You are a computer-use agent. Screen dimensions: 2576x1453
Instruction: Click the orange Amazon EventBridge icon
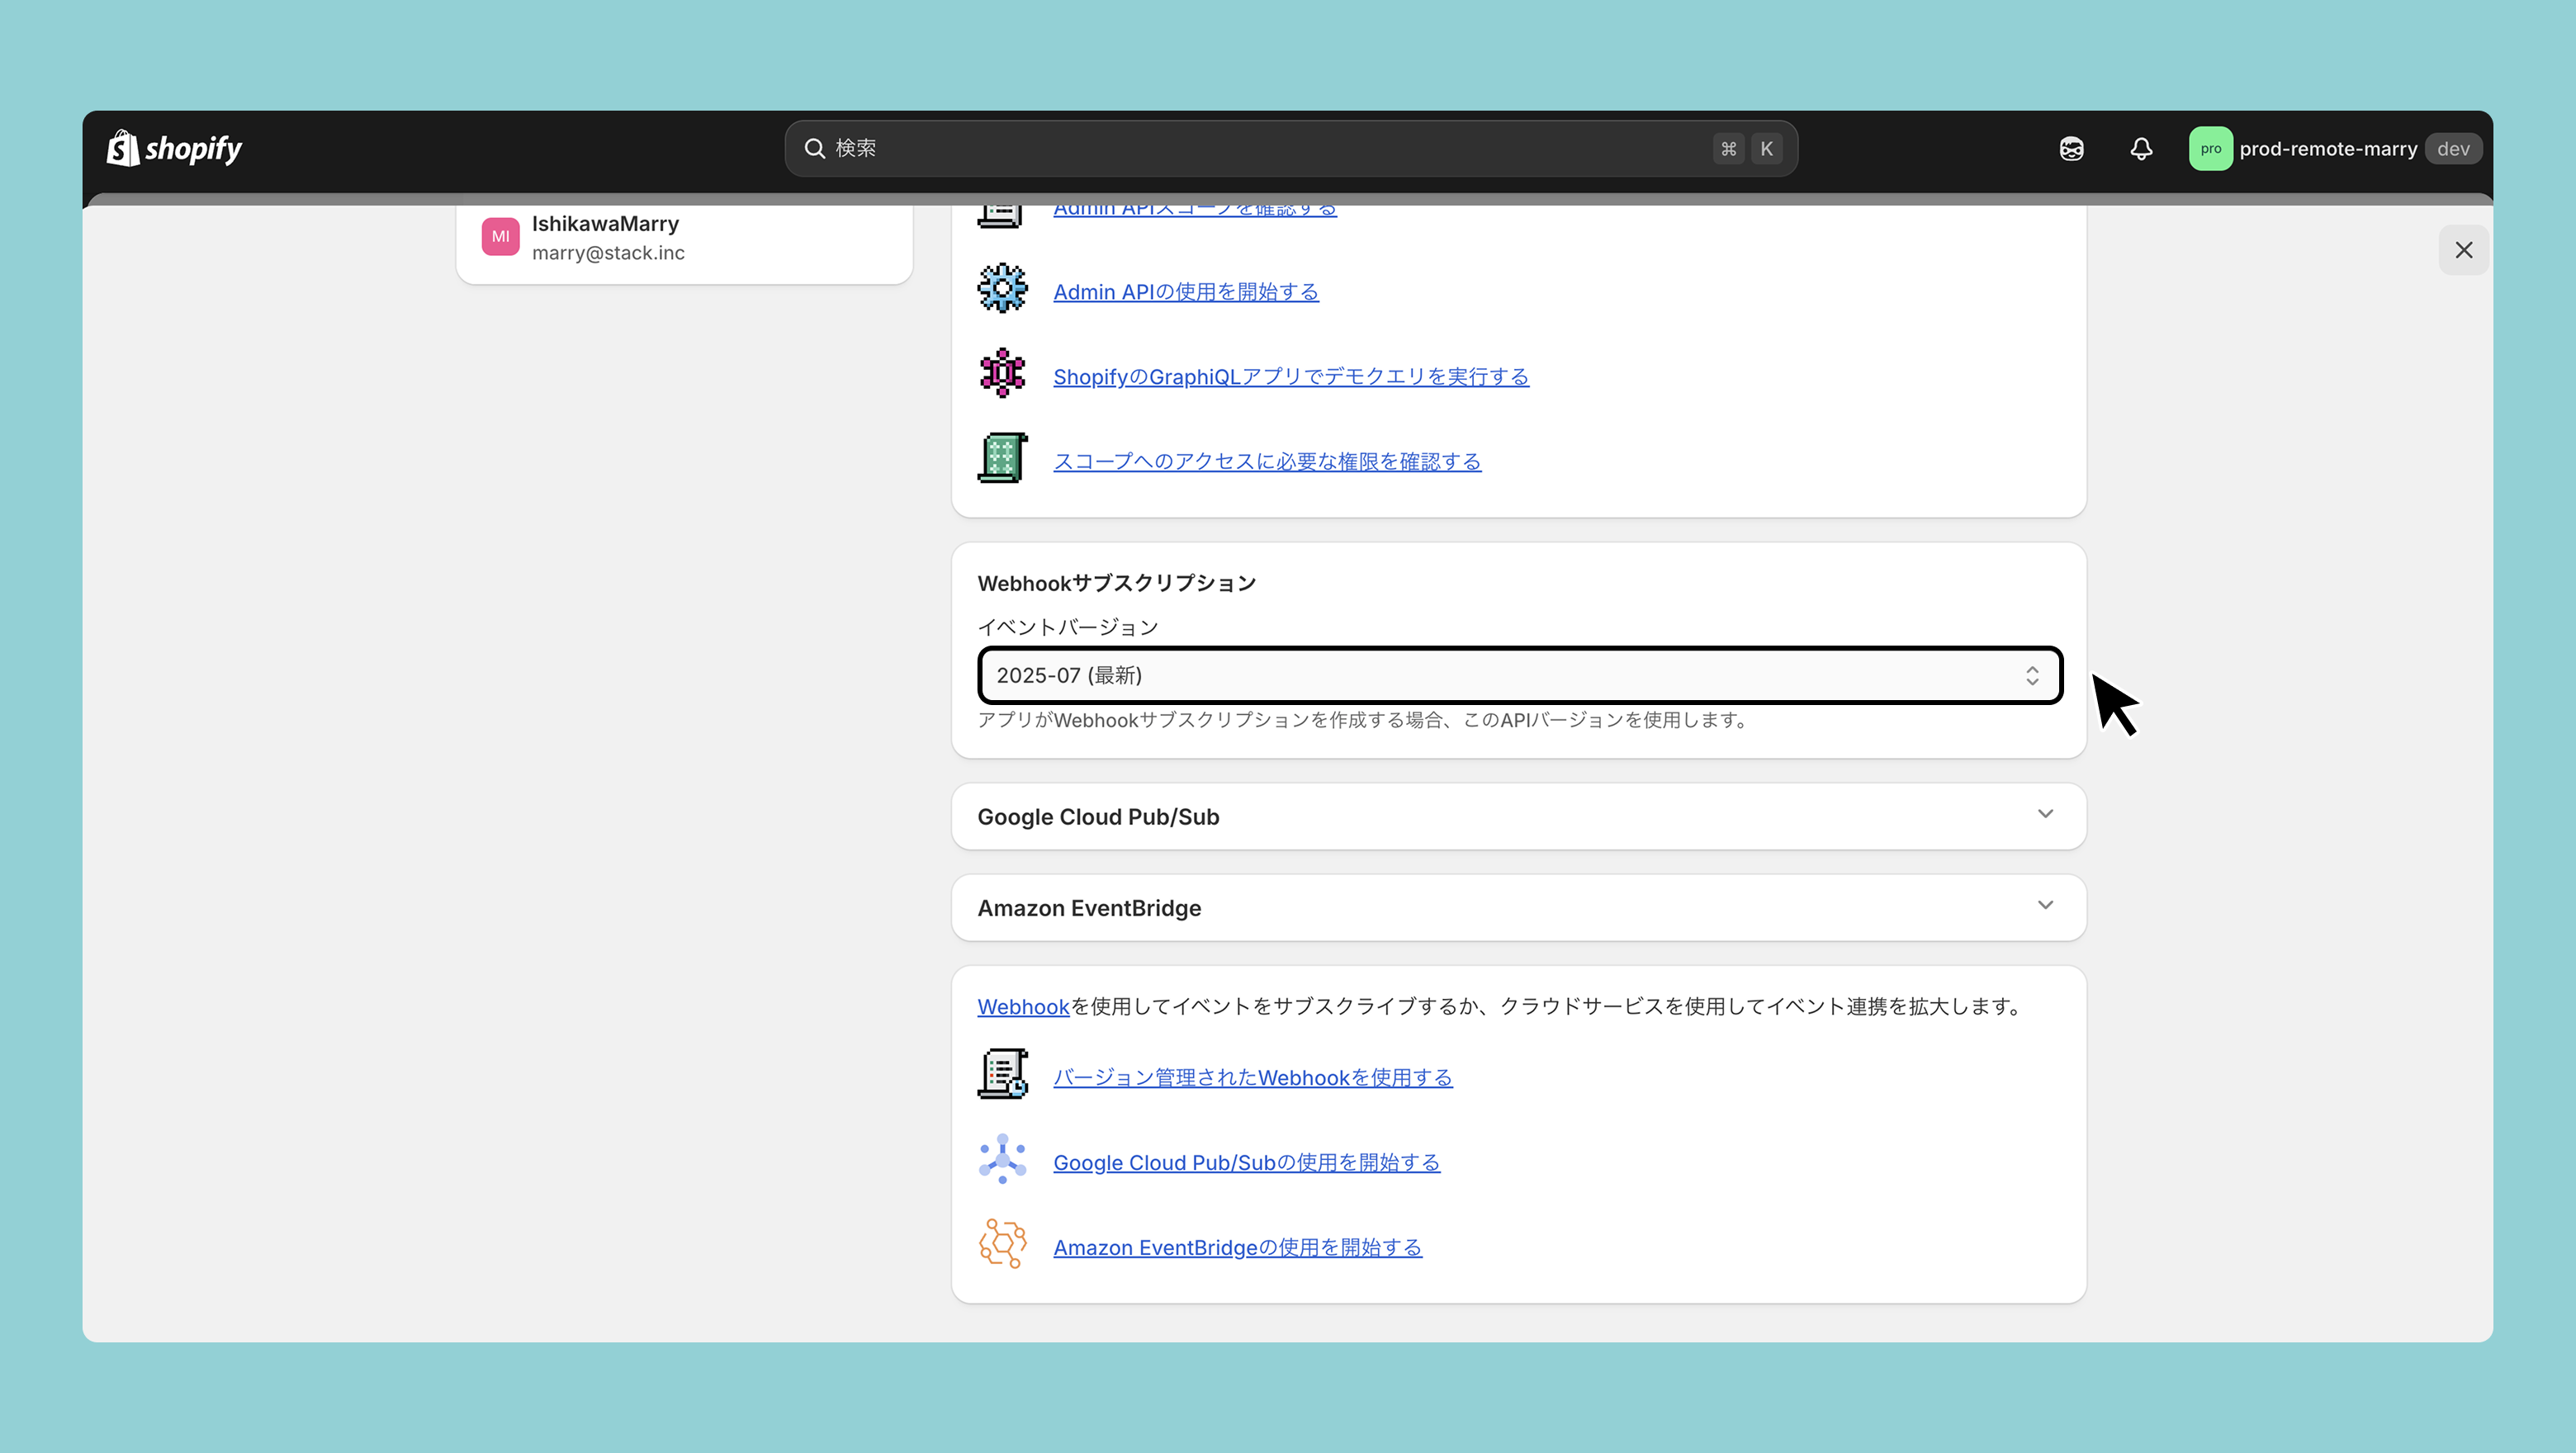[1002, 1245]
